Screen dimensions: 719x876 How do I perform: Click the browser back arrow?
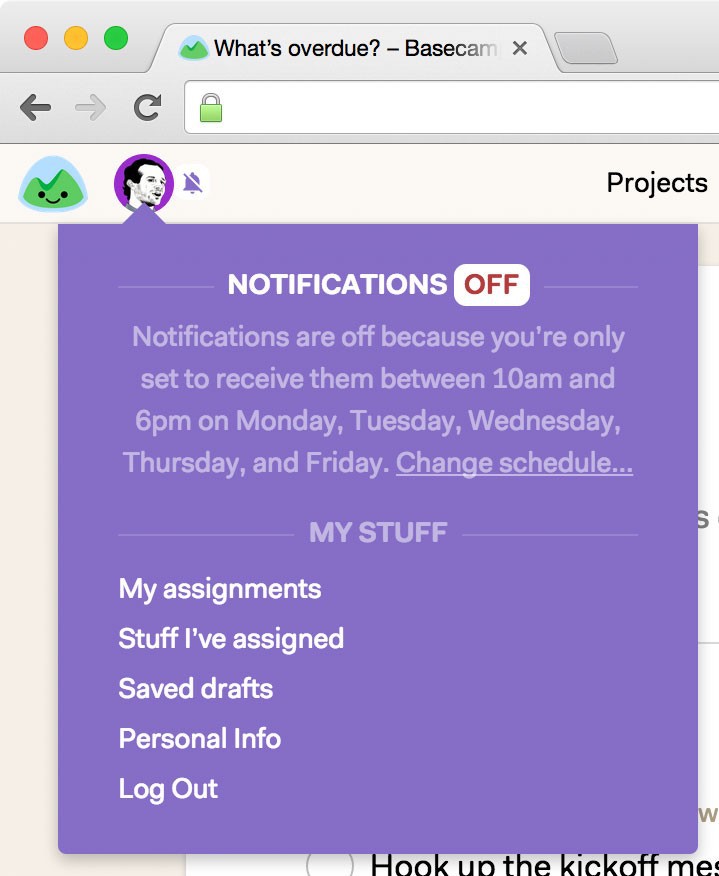[35, 107]
